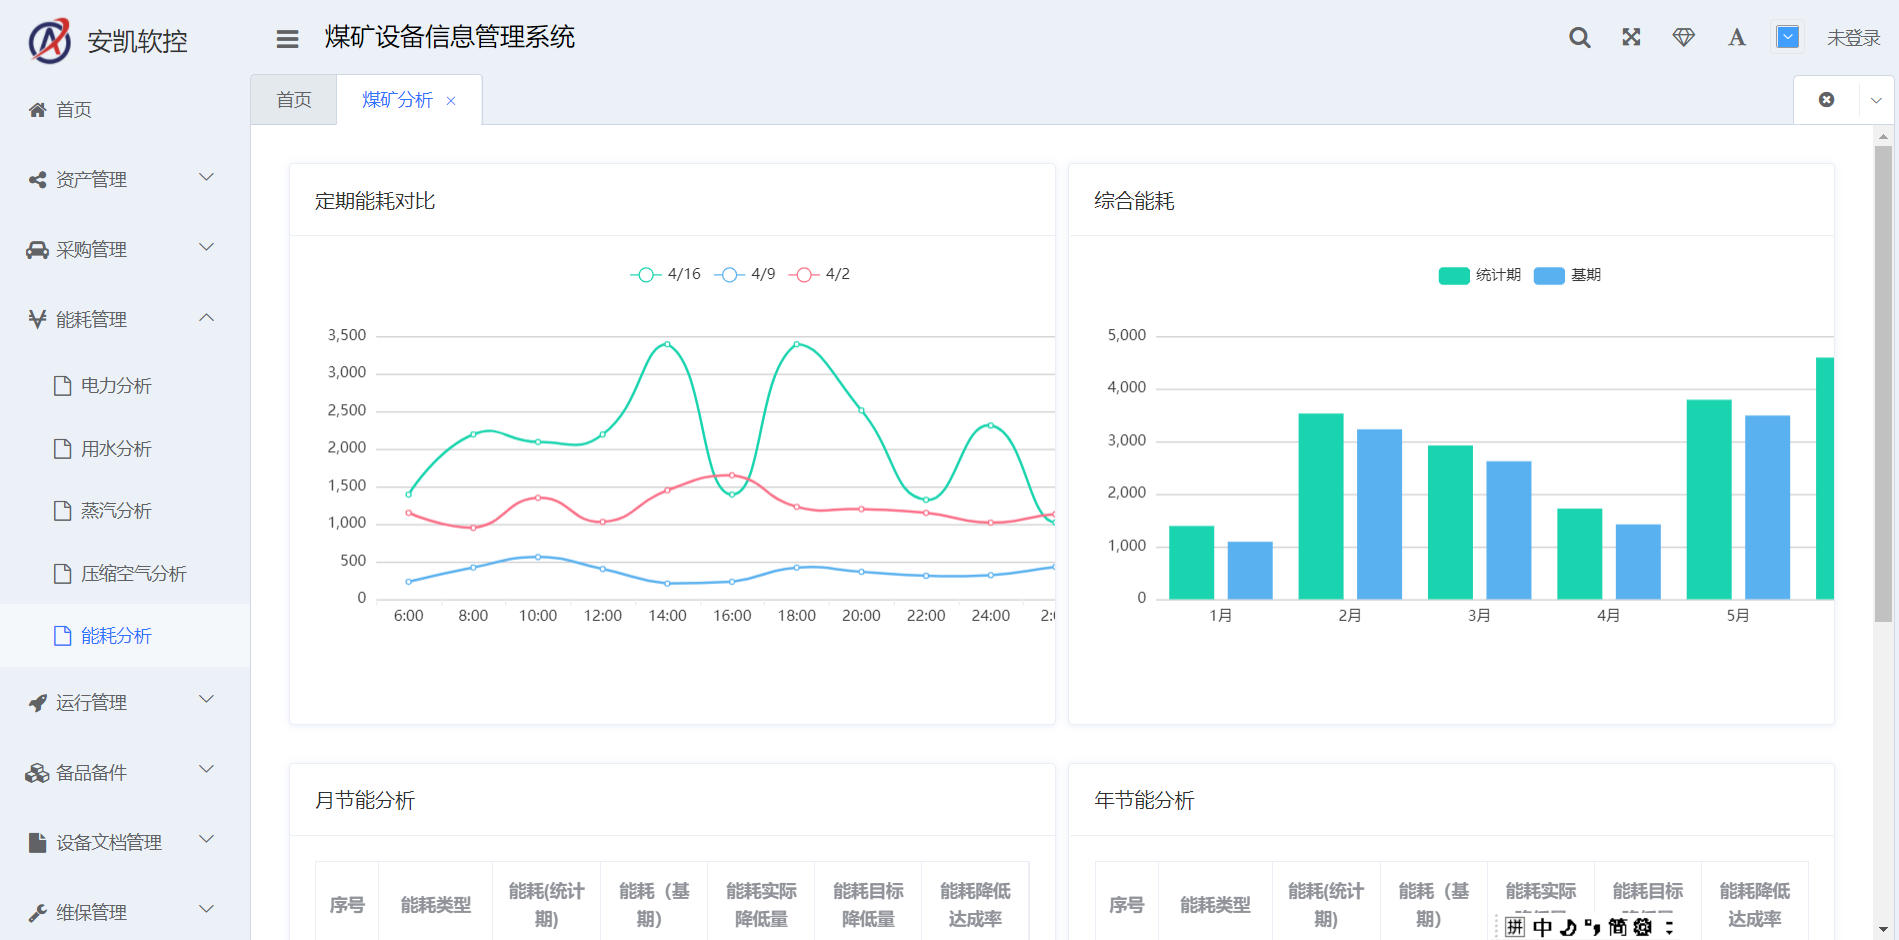This screenshot has width=1899, height=940.
Task: Toggle the 统计期 legend swatch
Action: pyautogui.click(x=1453, y=276)
